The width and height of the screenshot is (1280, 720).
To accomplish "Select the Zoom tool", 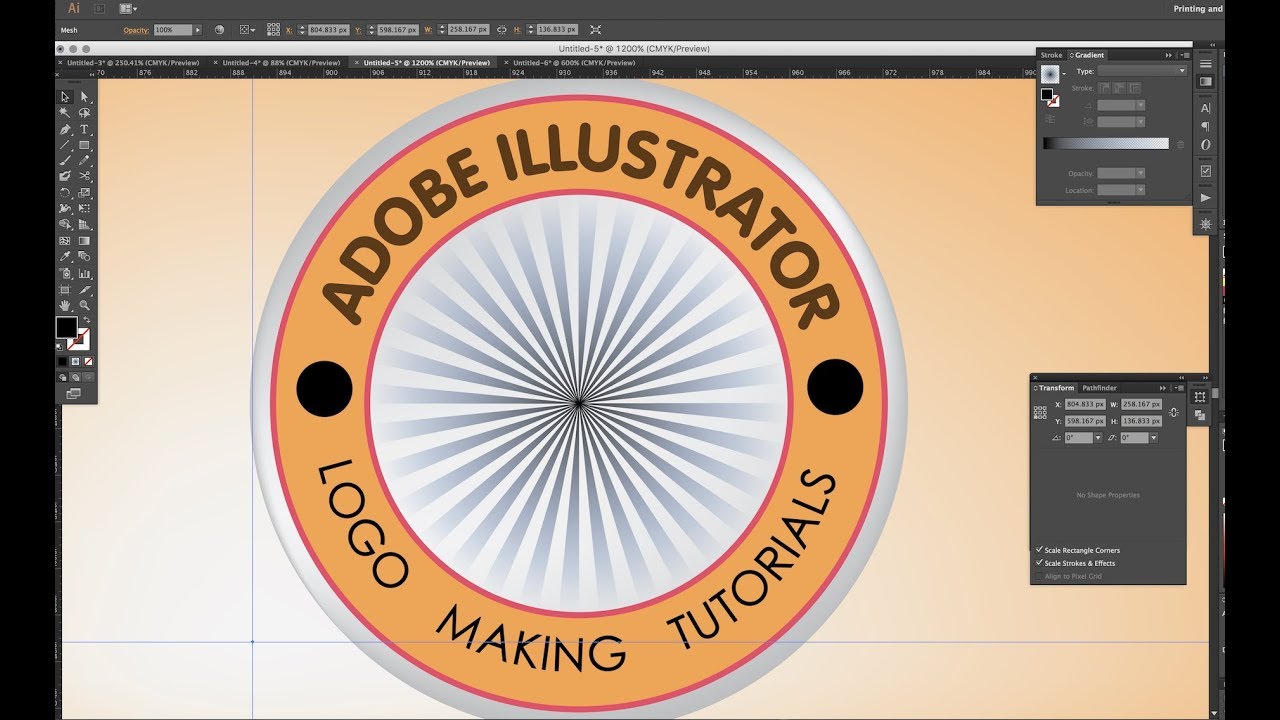I will (85, 304).
